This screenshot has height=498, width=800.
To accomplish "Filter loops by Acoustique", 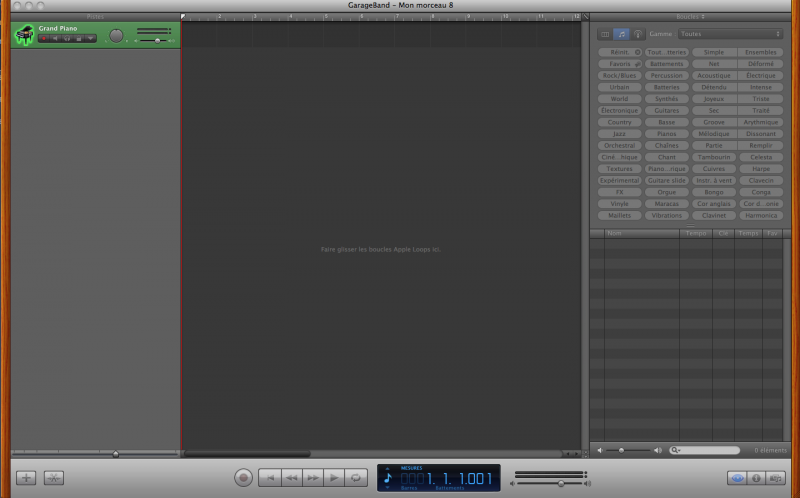I will (714, 76).
